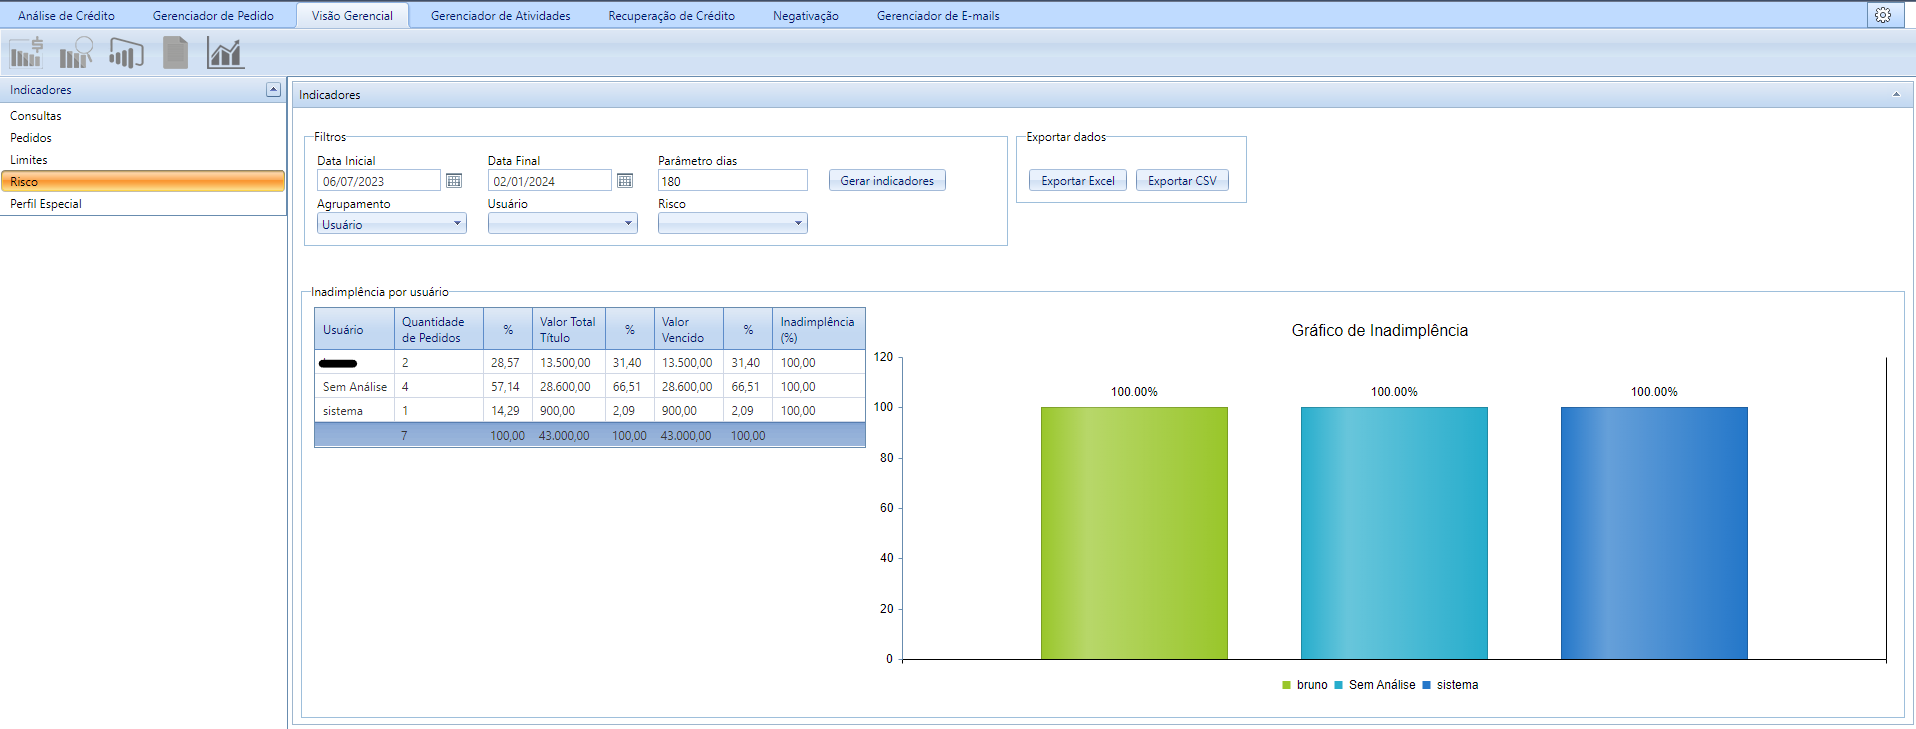Open the bar chart with magnifier icon
The height and width of the screenshot is (729, 1916).
(x=76, y=52)
